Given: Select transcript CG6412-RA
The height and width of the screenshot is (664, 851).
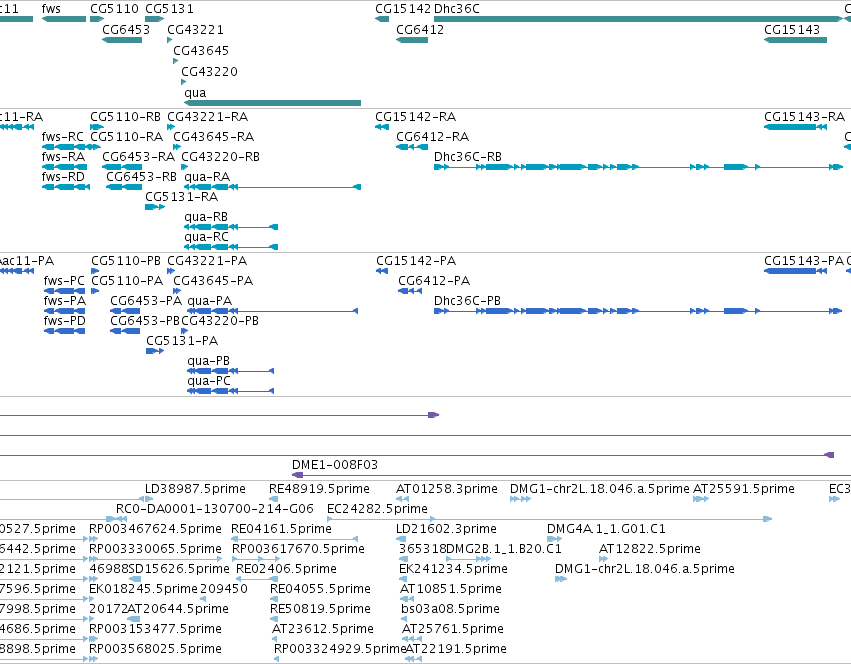Looking at the screenshot, I should click(x=412, y=147).
